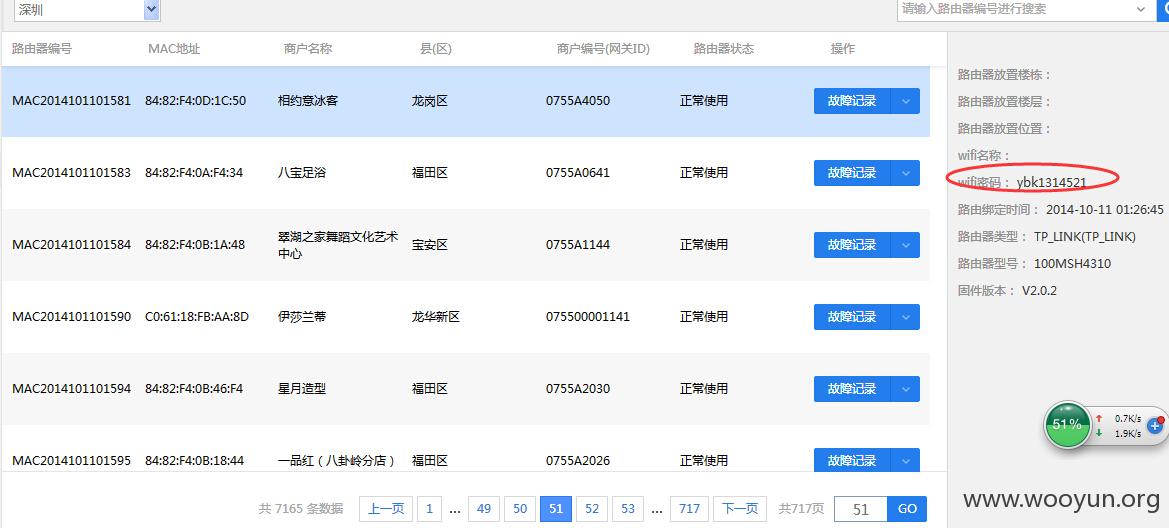Click MAC address 84:82:F4:0D:1C:50

[195, 101]
